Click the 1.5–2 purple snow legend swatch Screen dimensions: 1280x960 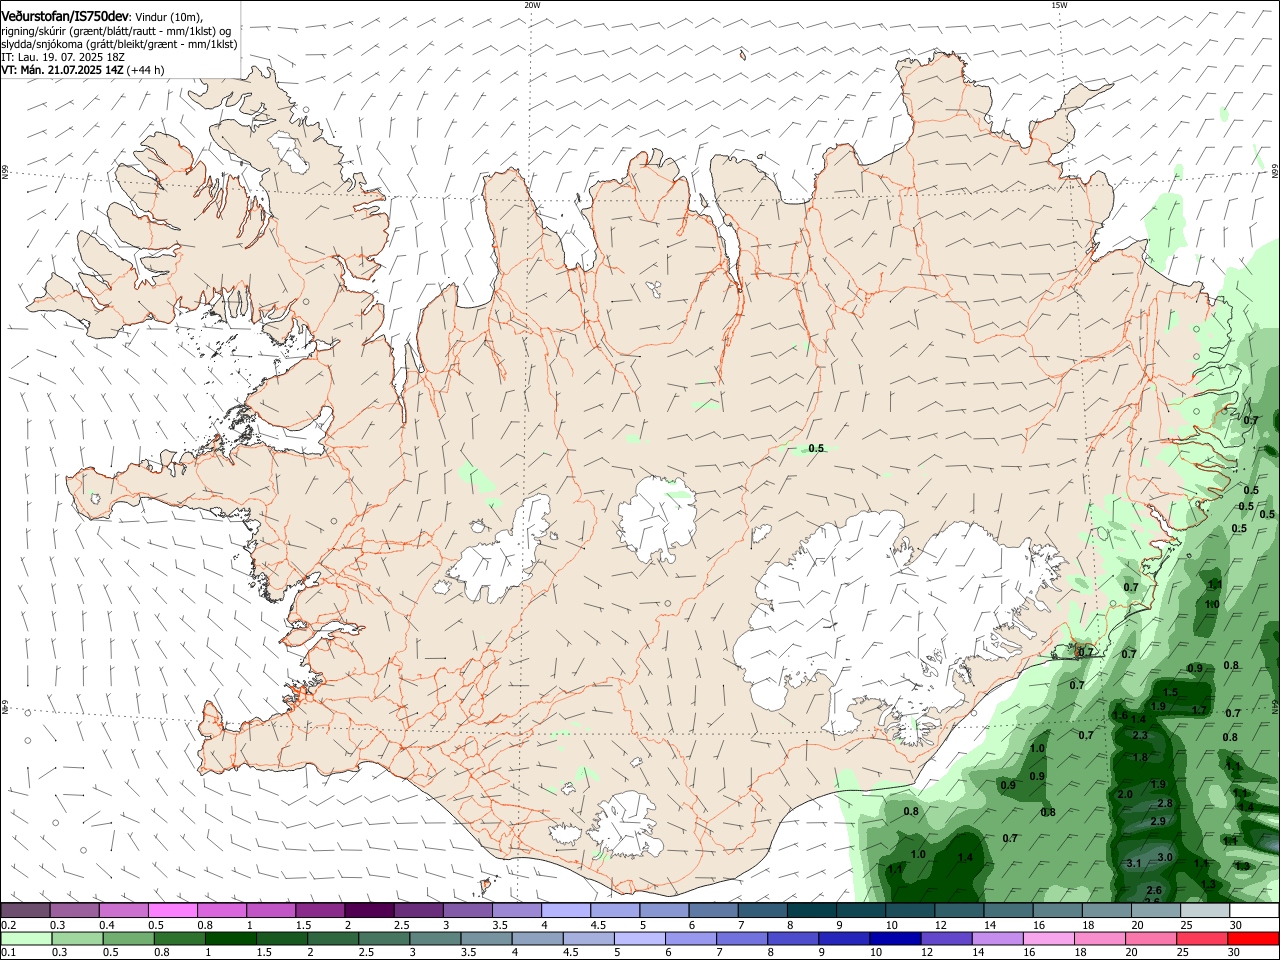[320, 911]
